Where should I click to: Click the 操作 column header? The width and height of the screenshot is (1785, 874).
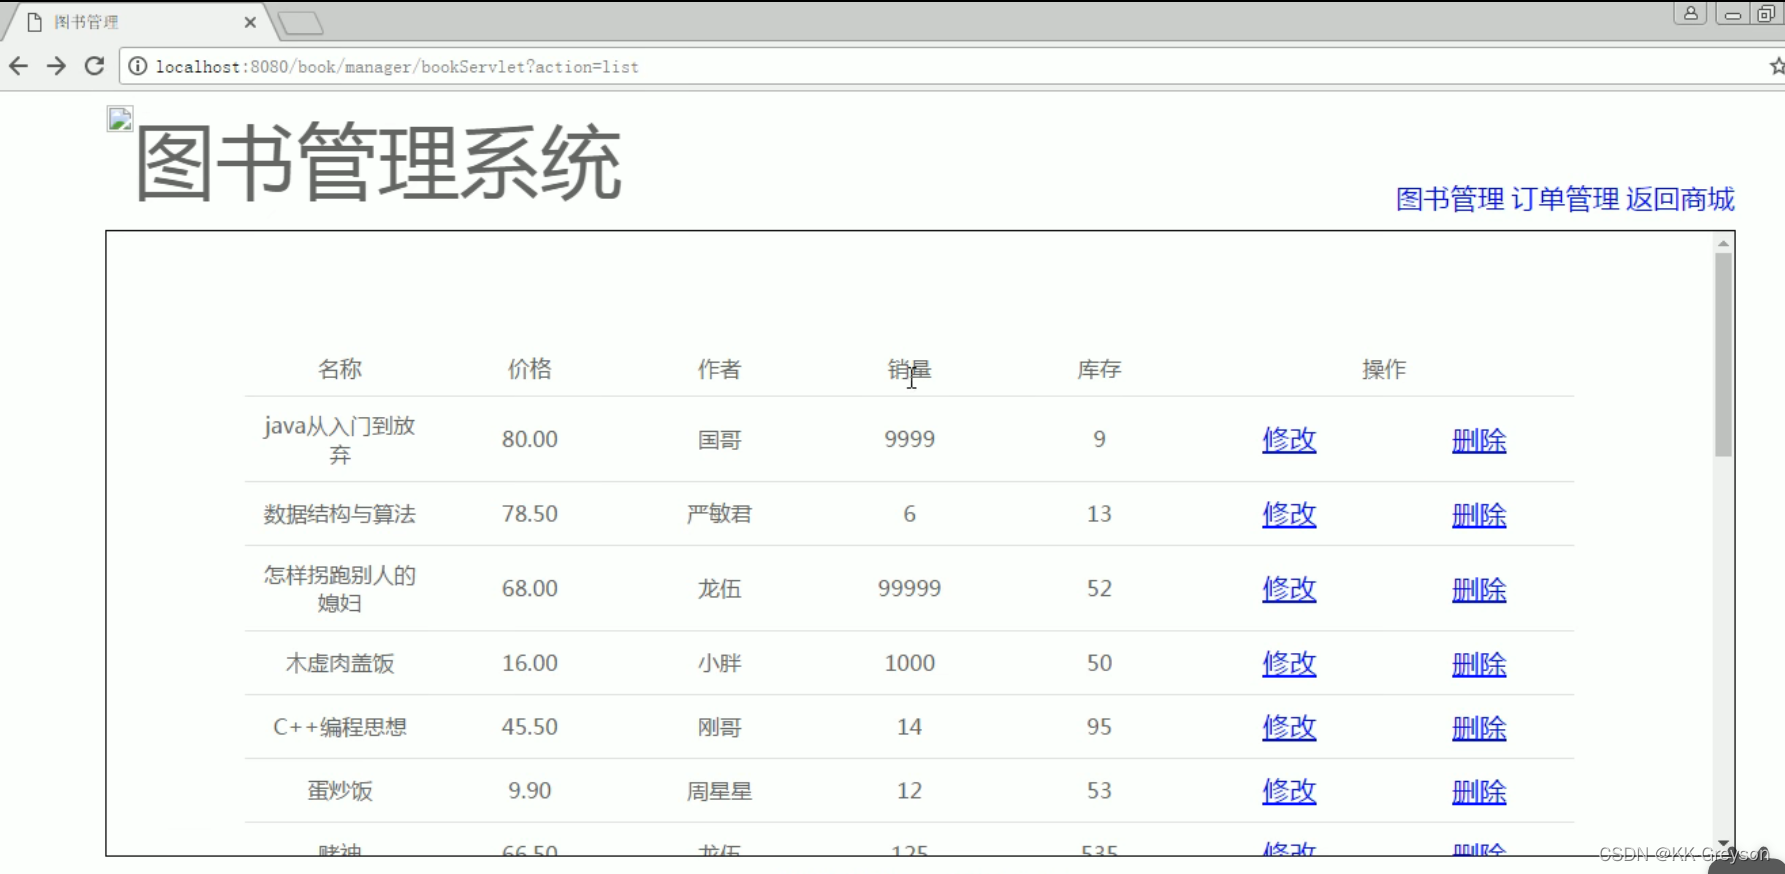[x=1384, y=369]
